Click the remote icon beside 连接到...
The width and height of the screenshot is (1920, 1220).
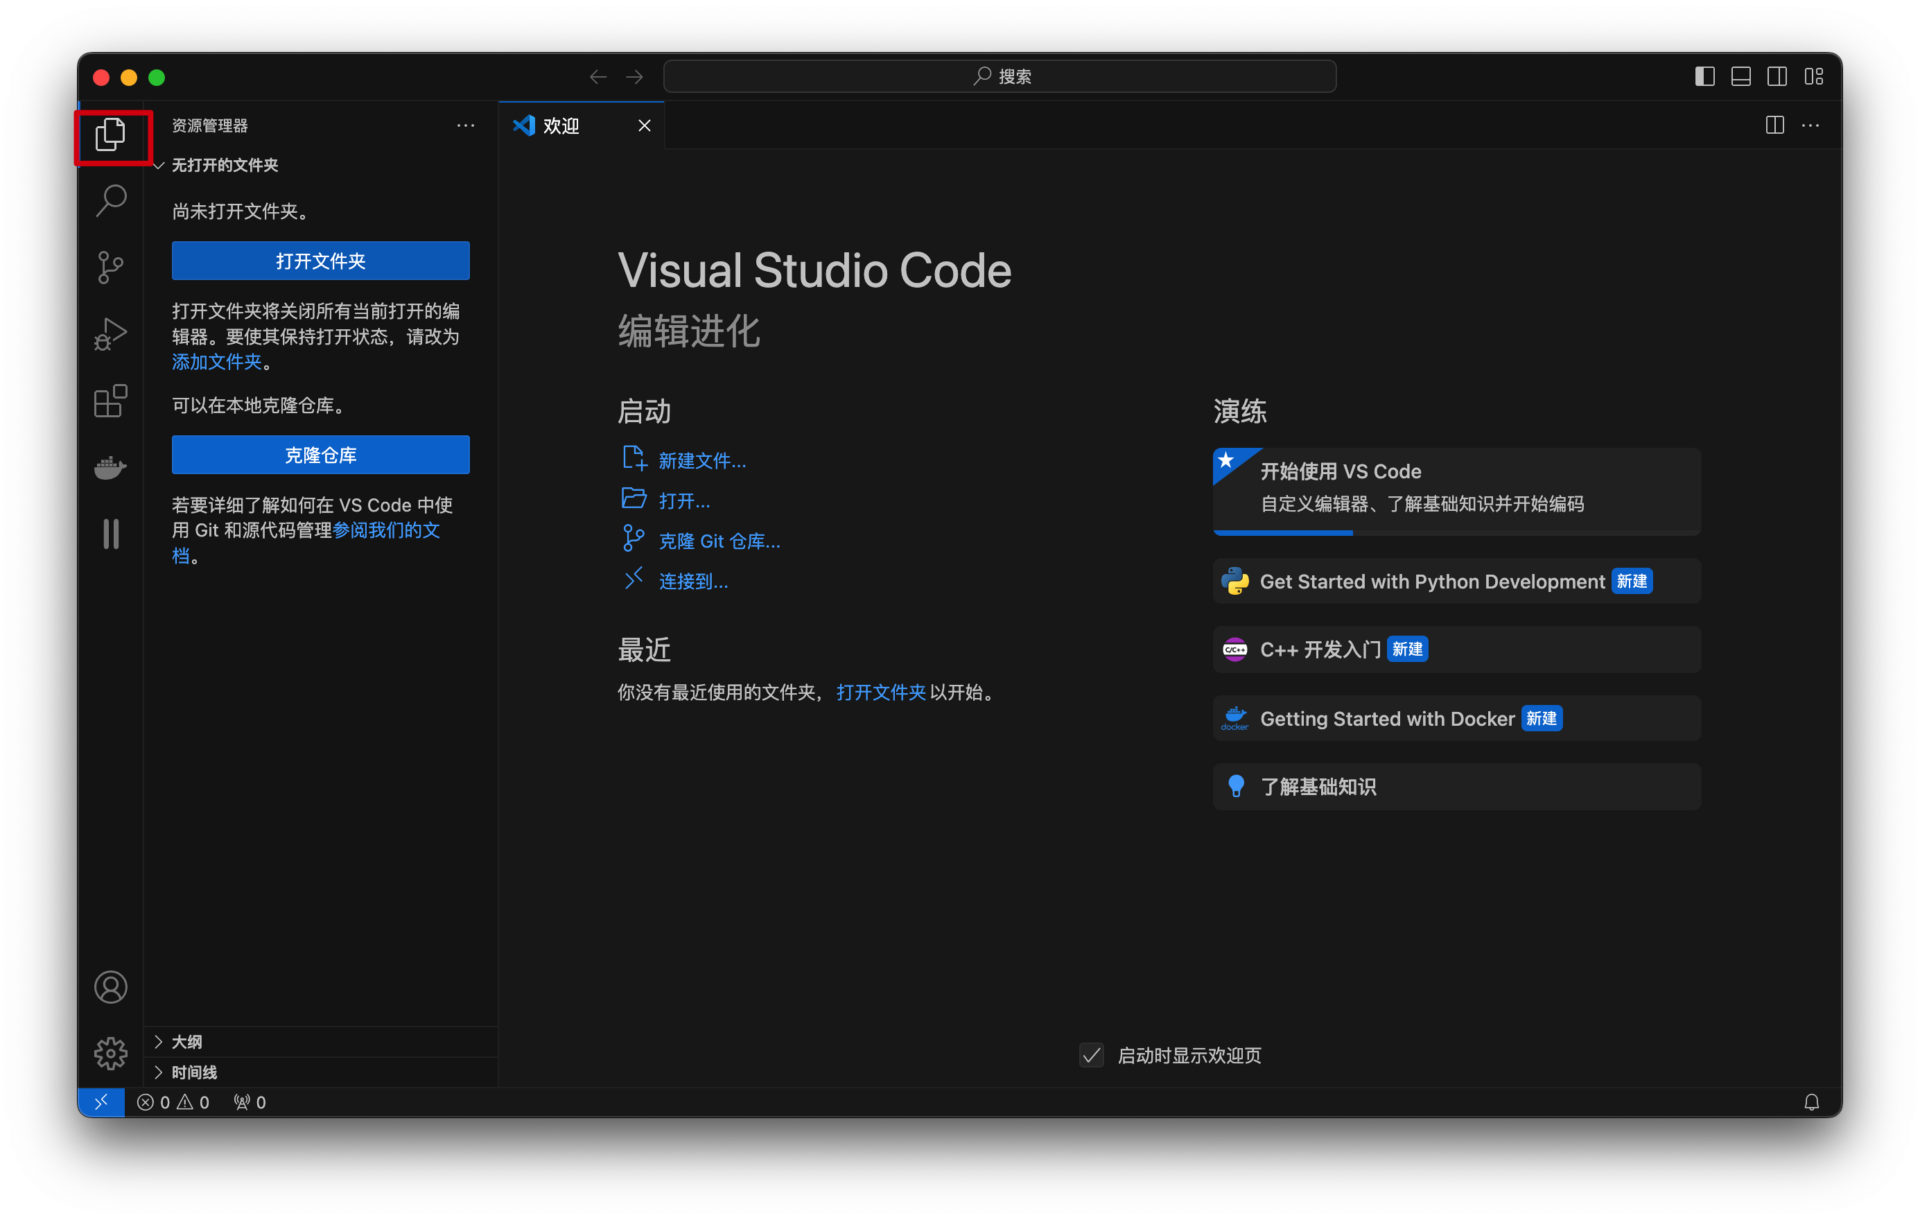click(634, 578)
